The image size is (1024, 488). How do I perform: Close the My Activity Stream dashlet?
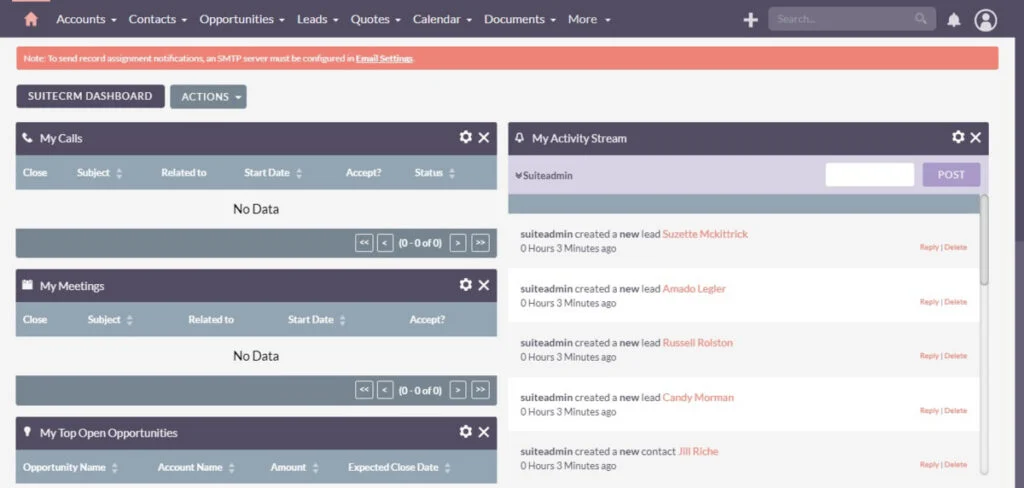tap(975, 137)
